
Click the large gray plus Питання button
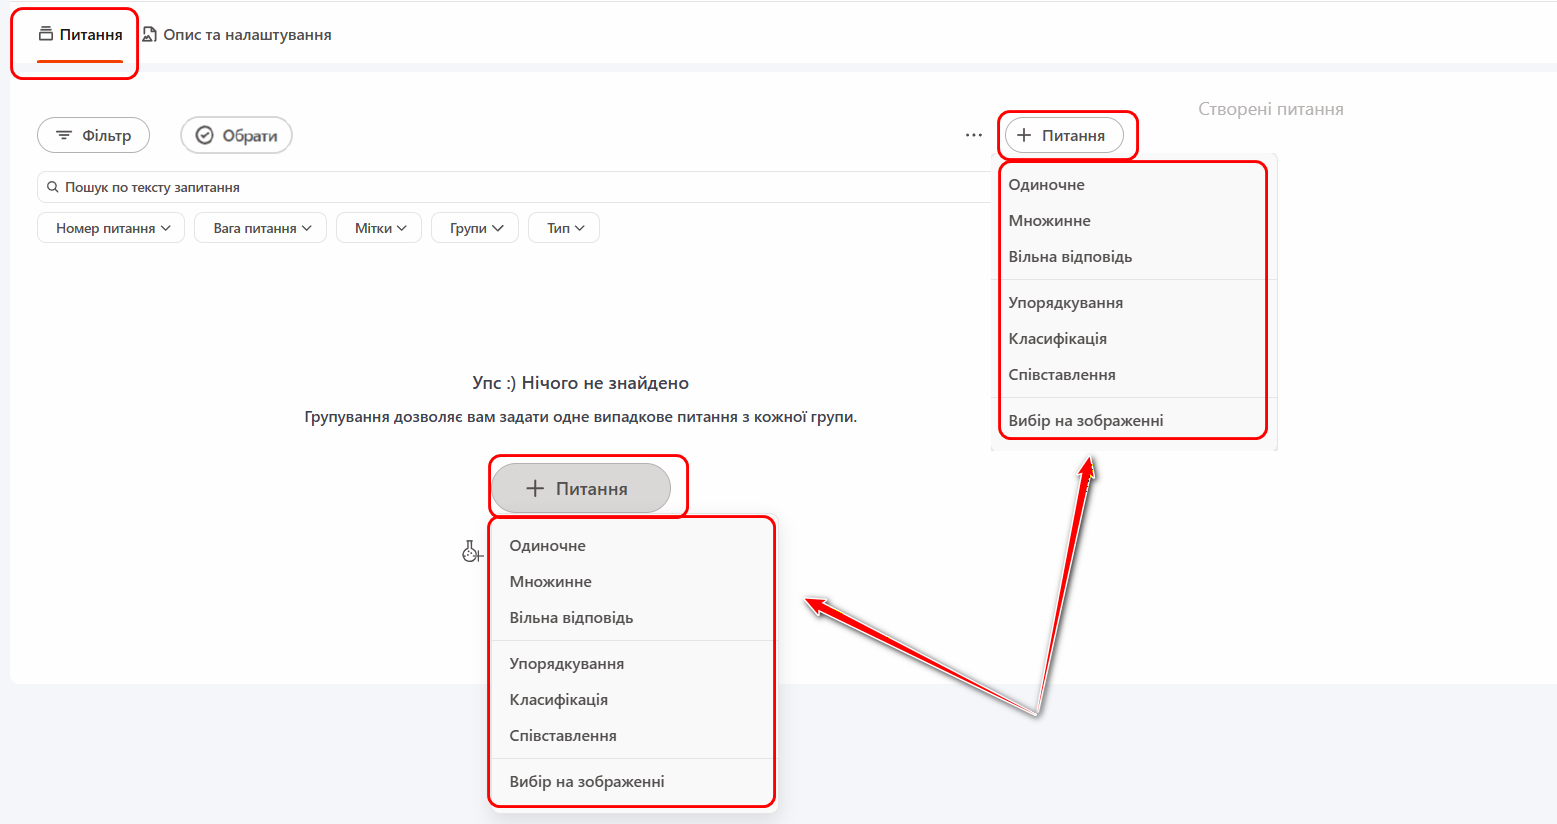pos(580,488)
